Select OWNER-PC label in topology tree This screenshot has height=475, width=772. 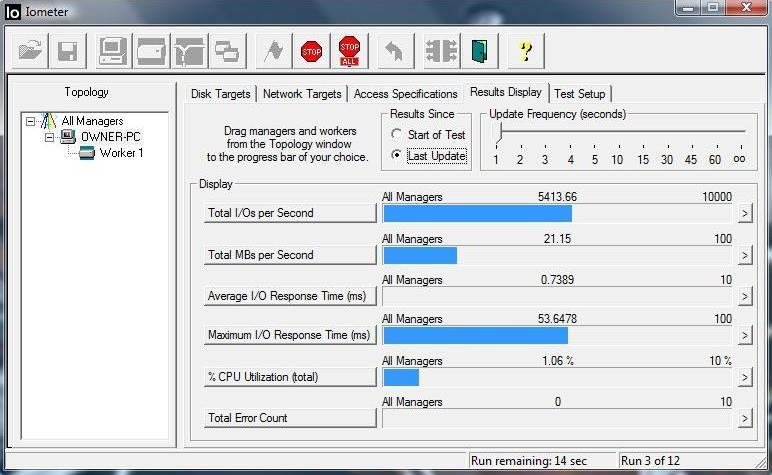tap(110, 137)
